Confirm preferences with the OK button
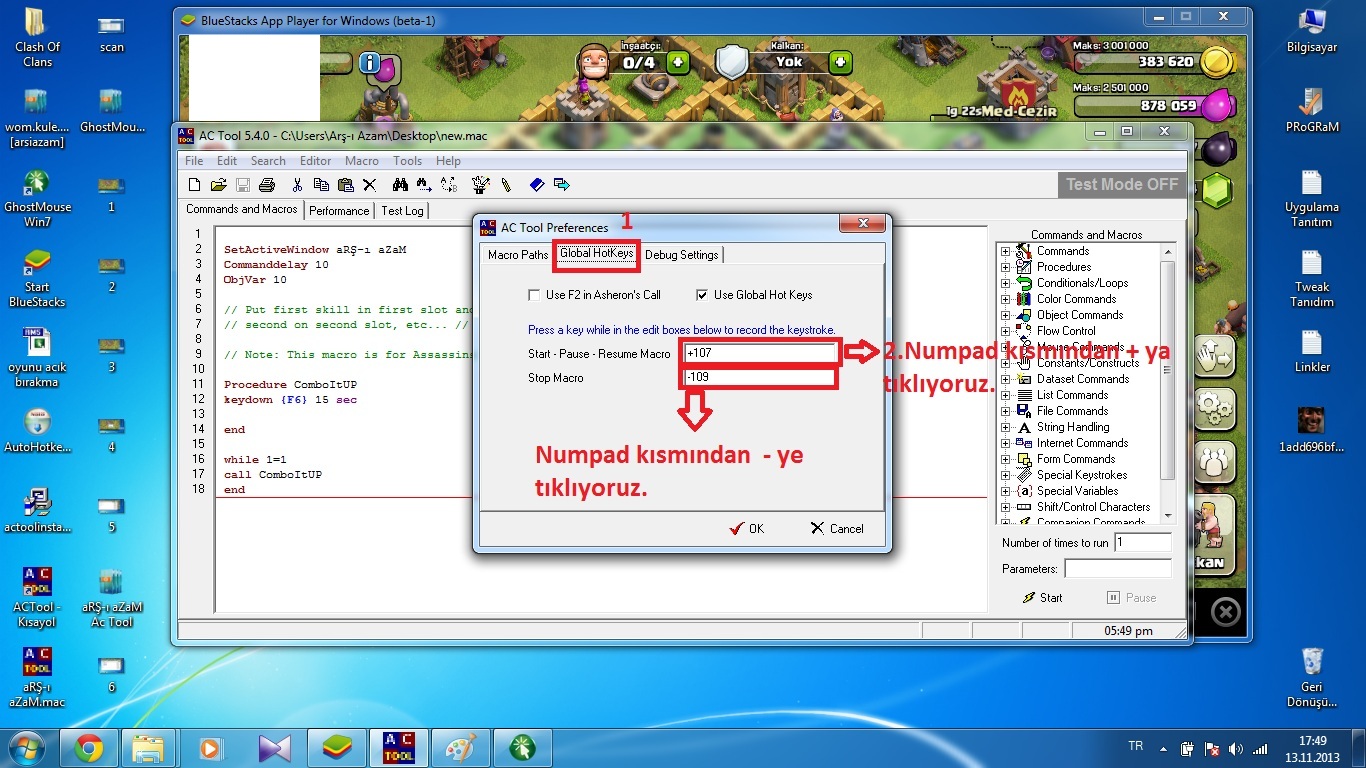This screenshot has width=1366, height=768. (x=747, y=529)
